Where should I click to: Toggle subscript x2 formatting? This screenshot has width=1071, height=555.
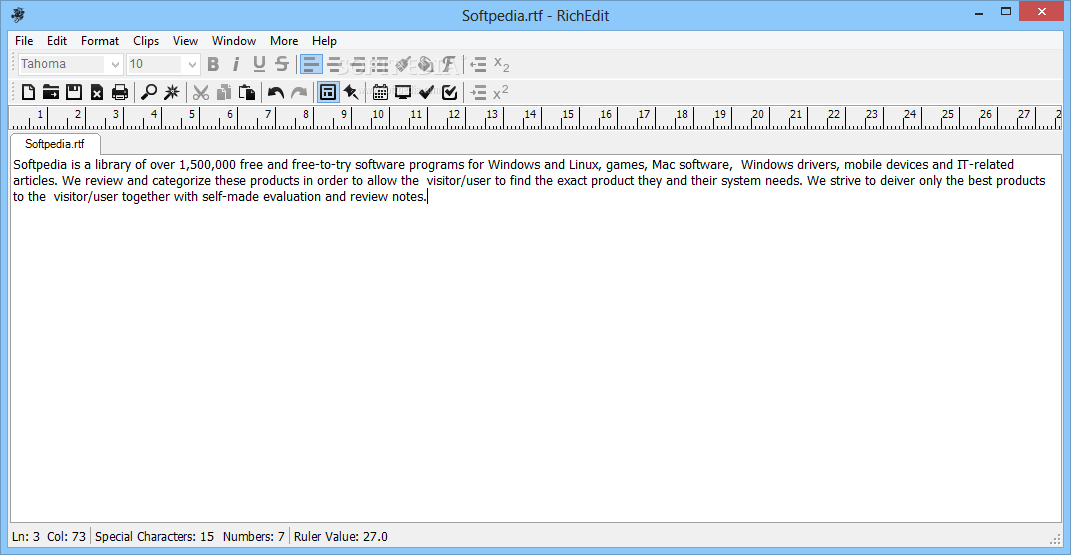501,64
